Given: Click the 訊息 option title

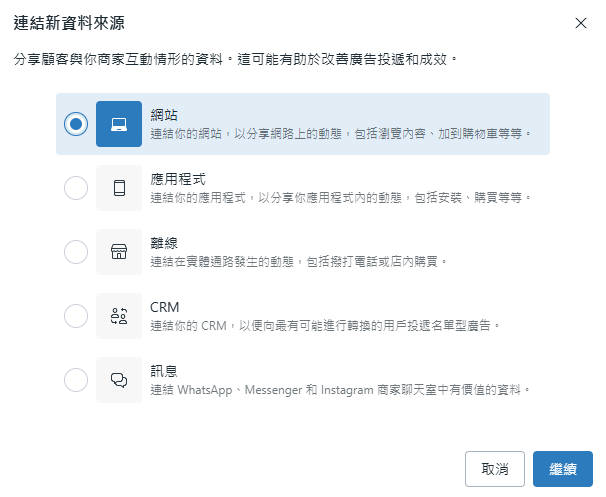Looking at the screenshot, I should [x=164, y=371].
